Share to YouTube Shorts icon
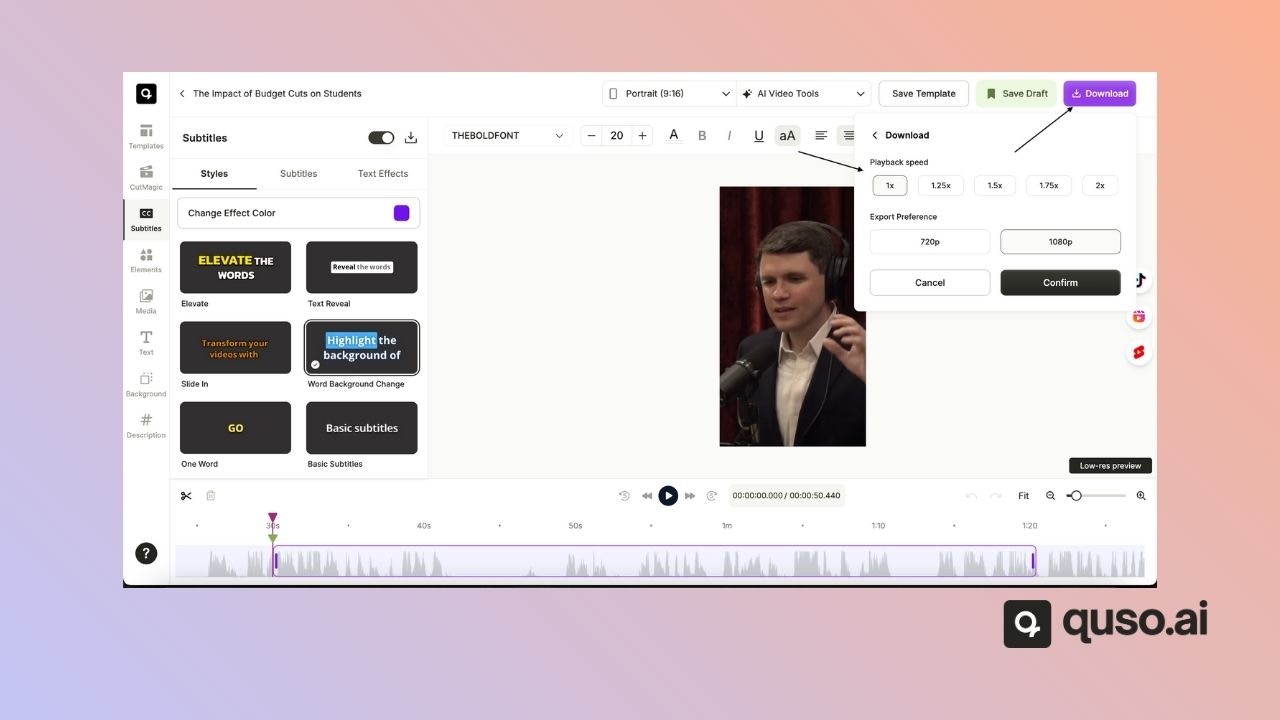The image size is (1280, 720). click(1139, 353)
